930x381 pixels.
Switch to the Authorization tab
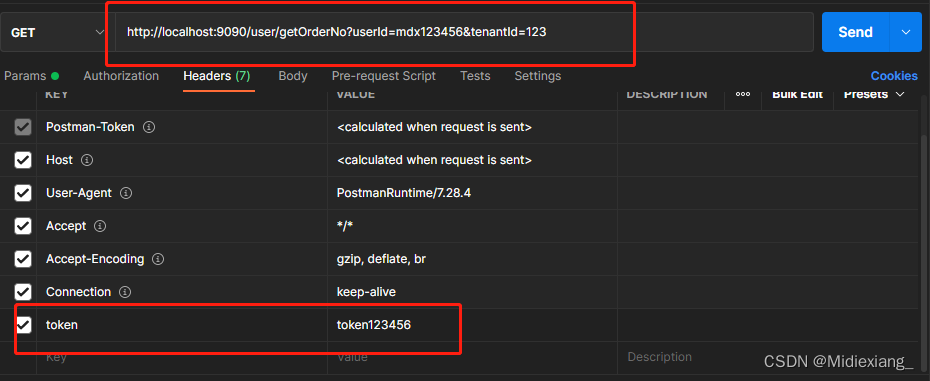pos(121,76)
